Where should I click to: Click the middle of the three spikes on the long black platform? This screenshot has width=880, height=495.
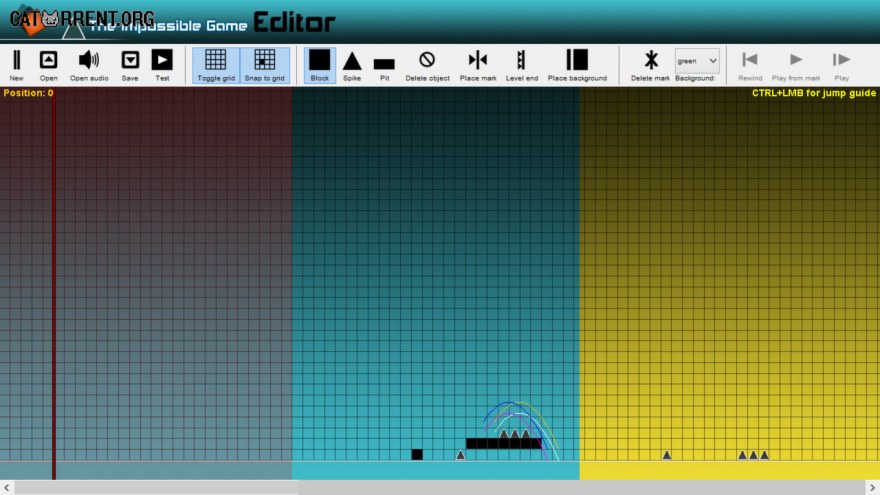[x=515, y=433]
